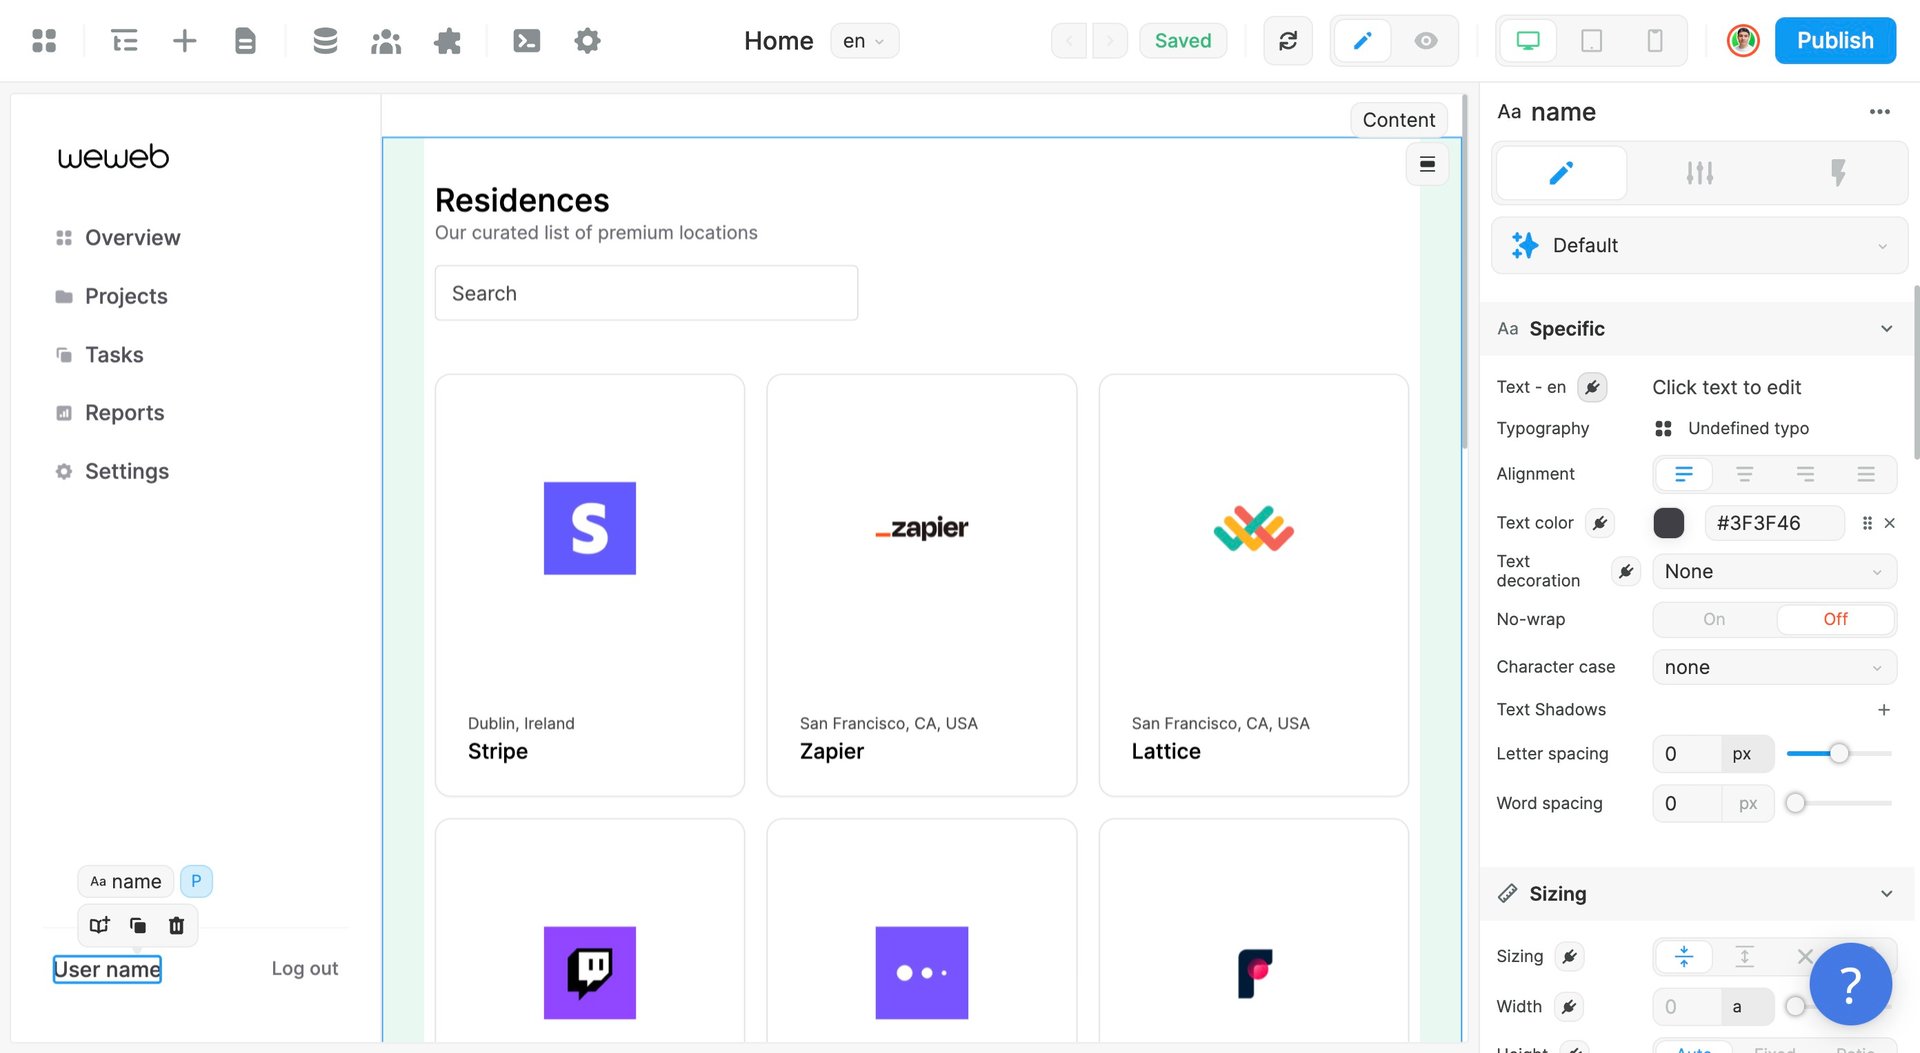Click the redo forward arrow
Viewport: 1920px width, 1053px height.
tap(1109, 41)
